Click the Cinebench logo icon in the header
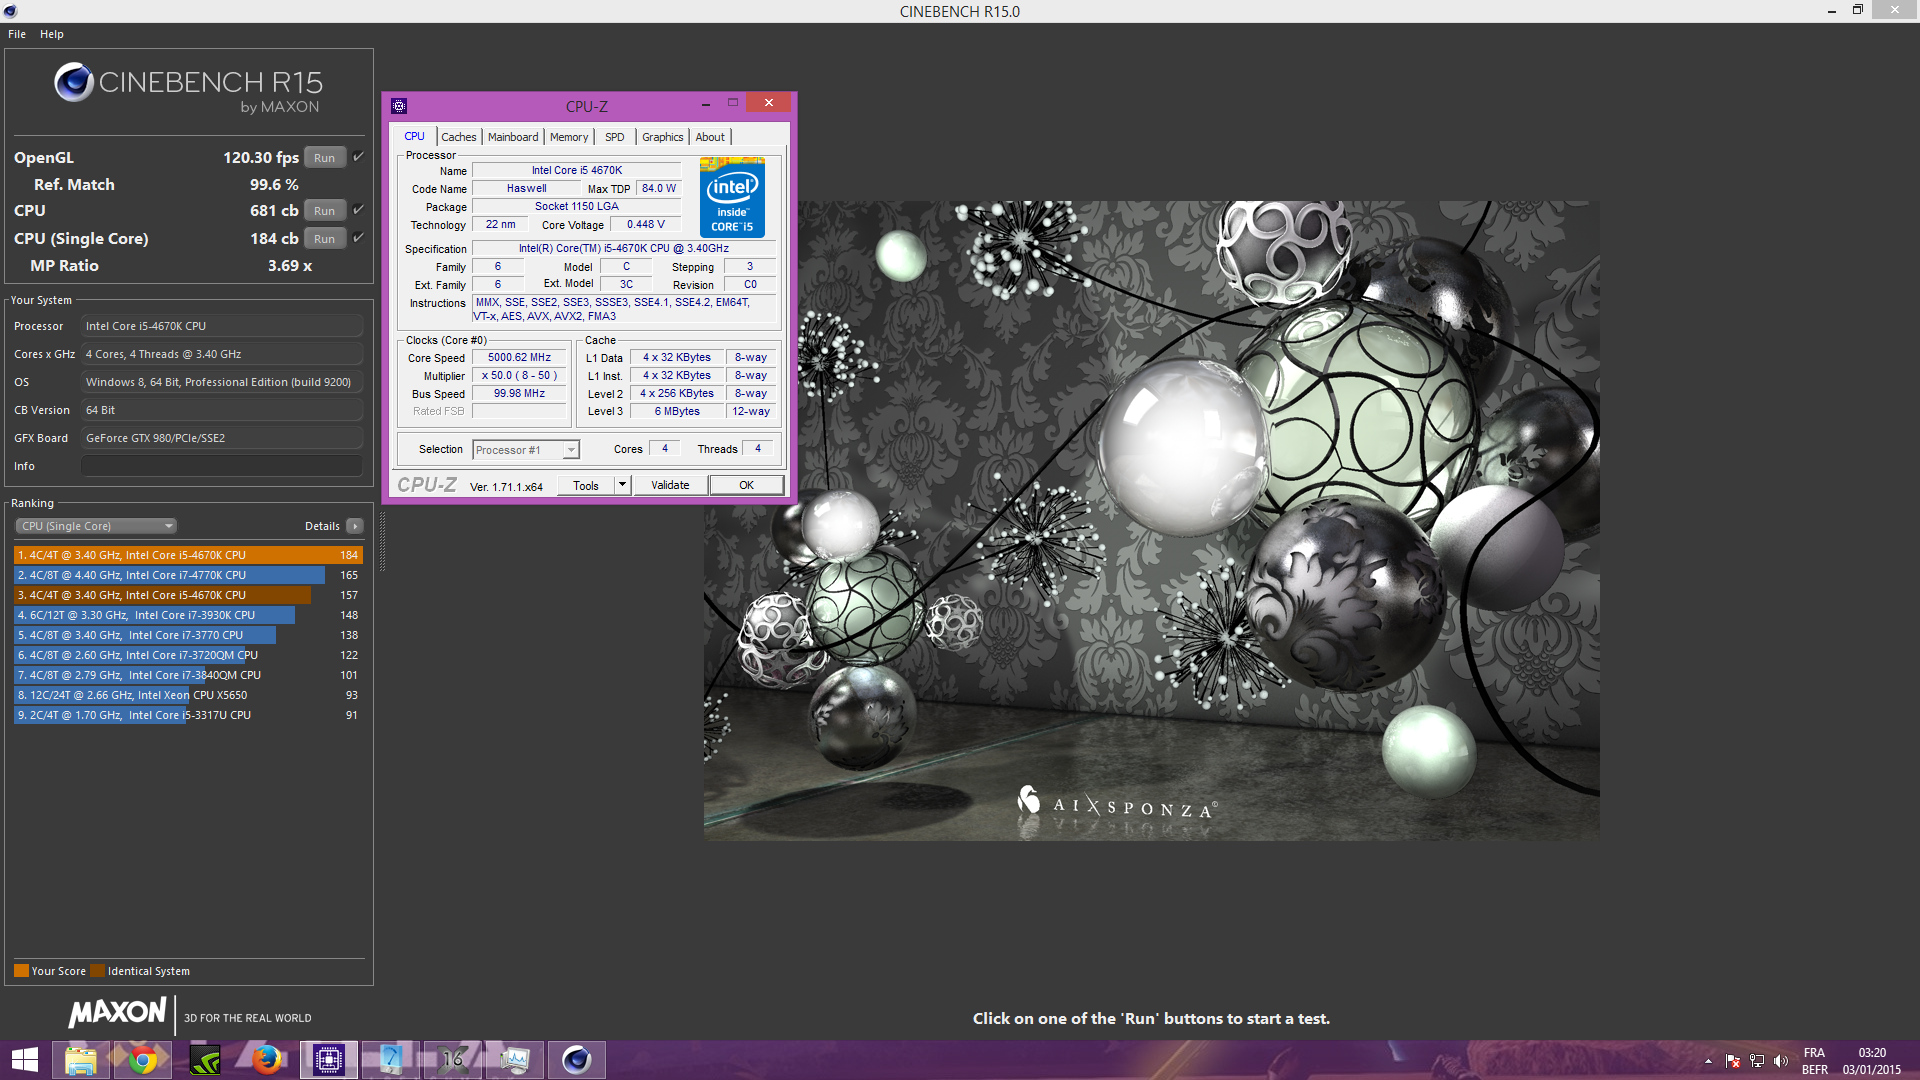 [x=74, y=82]
